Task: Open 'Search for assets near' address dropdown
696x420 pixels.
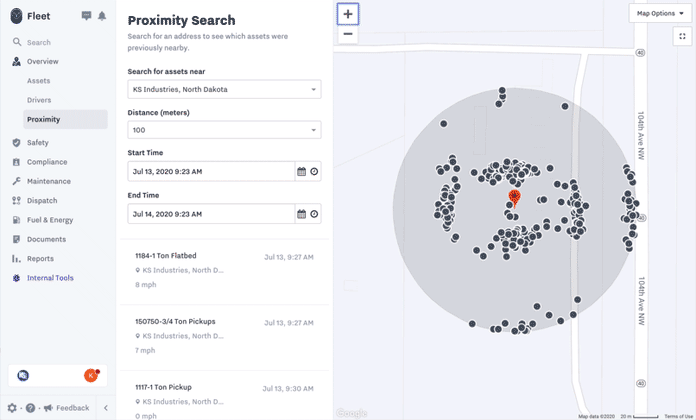Action: tap(224, 89)
